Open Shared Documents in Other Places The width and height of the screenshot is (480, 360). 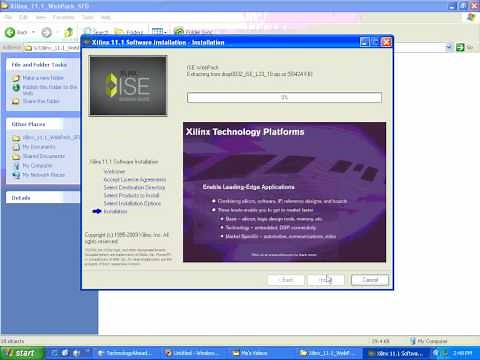(x=44, y=156)
